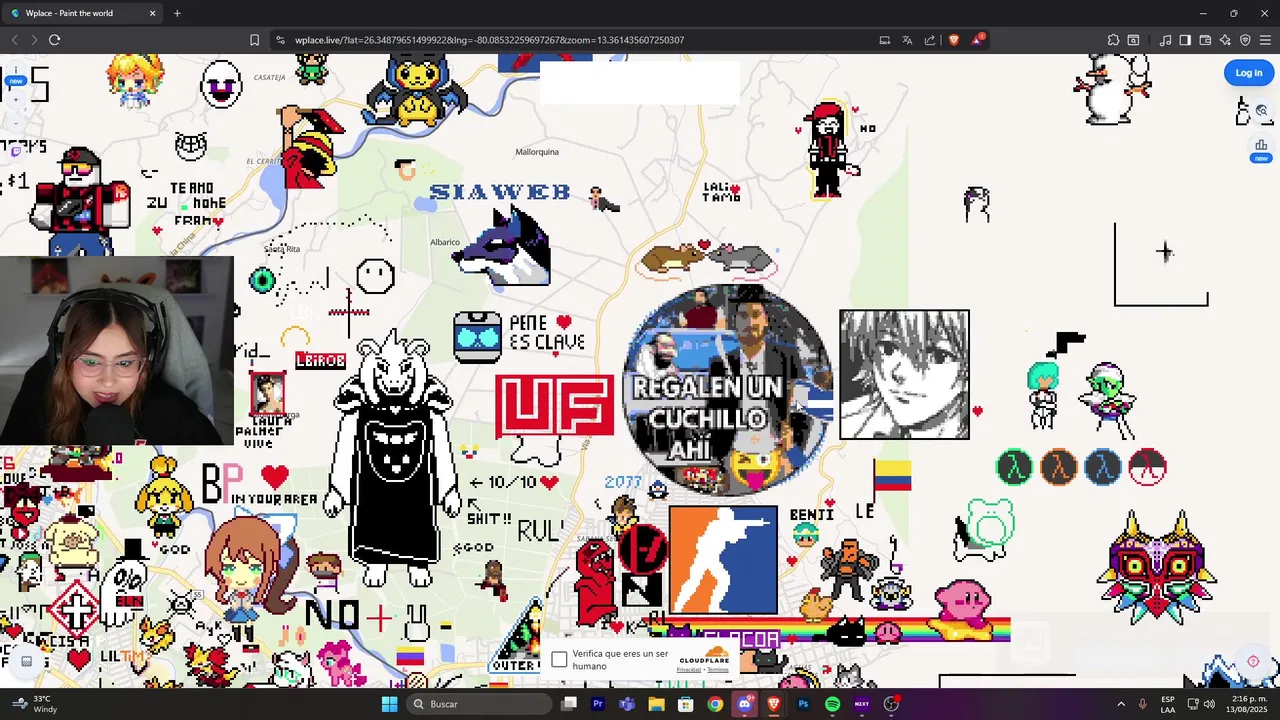Switch the ESP LAA keyboard language
Image resolution: width=1280 pixels, height=720 pixels.
point(1168,704)
